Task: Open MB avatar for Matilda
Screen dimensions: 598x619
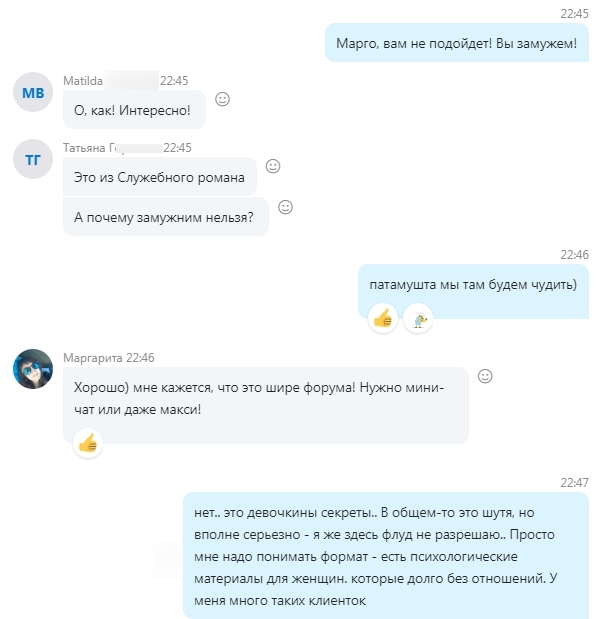Action: pos(33,92)
